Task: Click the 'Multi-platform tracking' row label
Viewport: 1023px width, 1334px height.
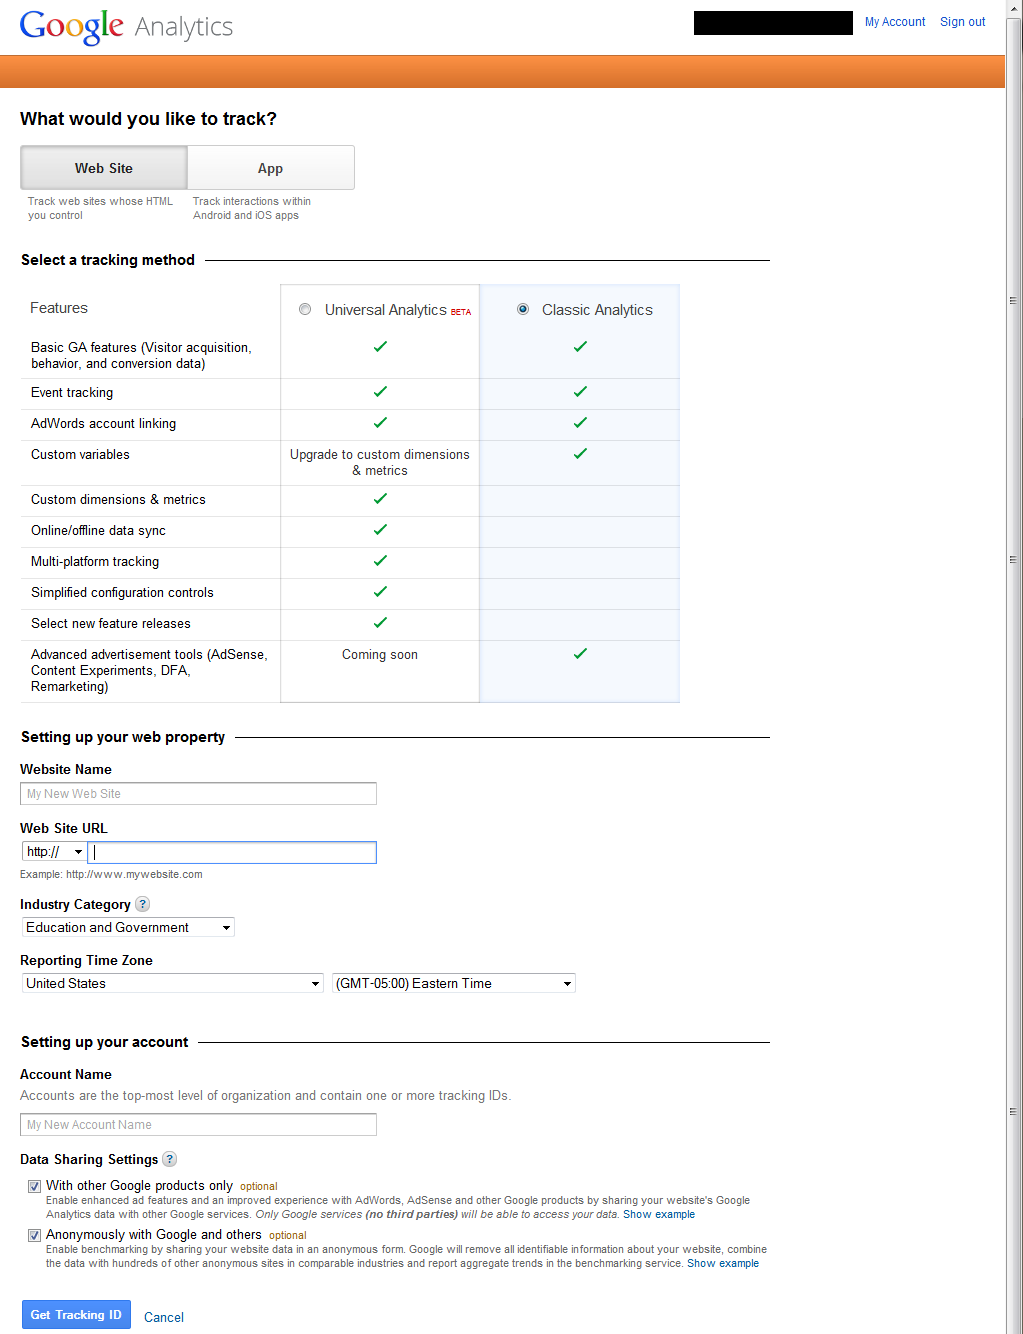Action: (x=95, y=562)
